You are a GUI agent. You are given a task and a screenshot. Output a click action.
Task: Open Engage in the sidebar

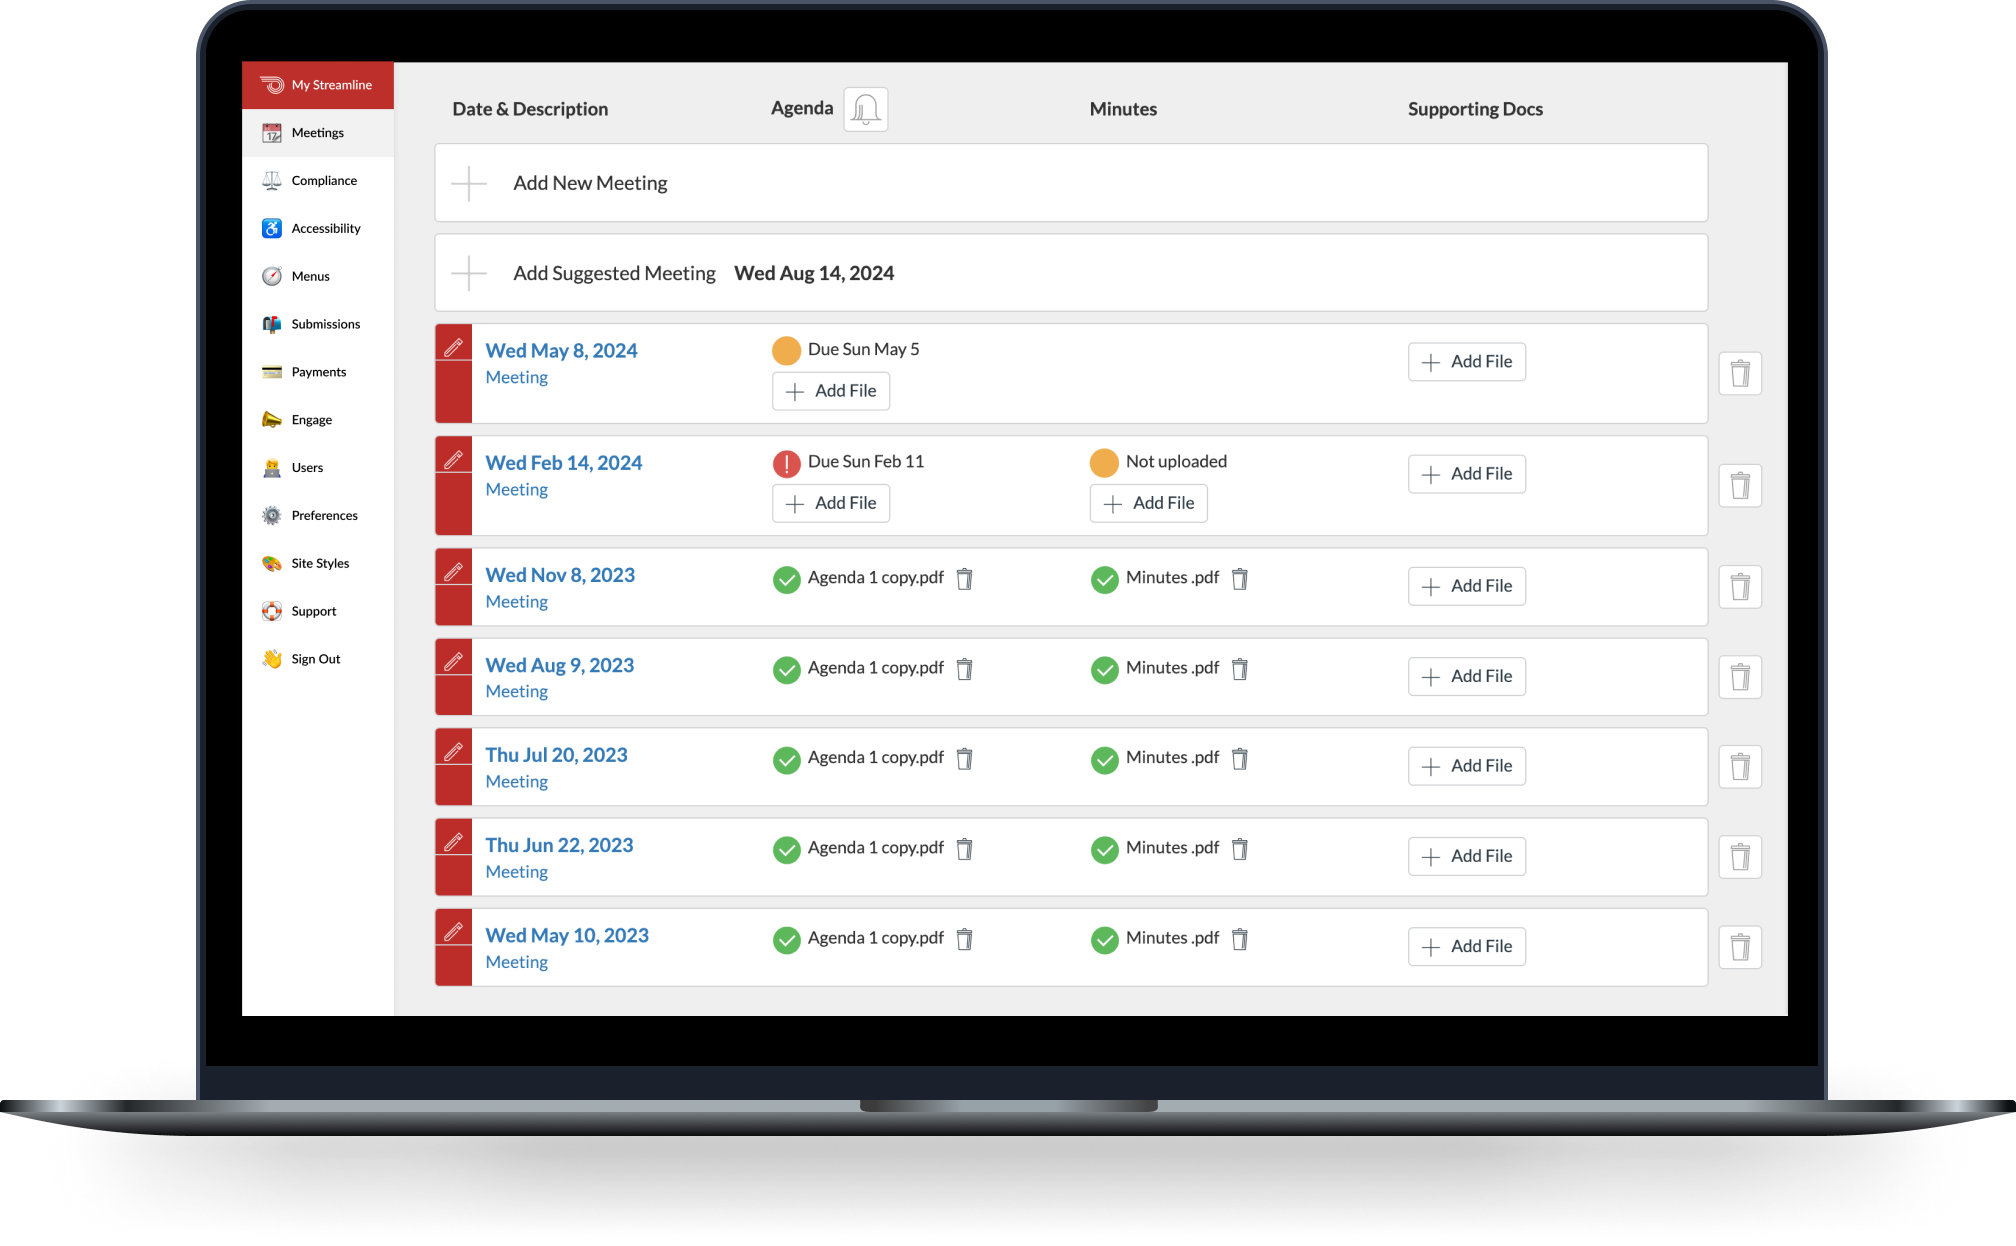click(x=318, y=420)
